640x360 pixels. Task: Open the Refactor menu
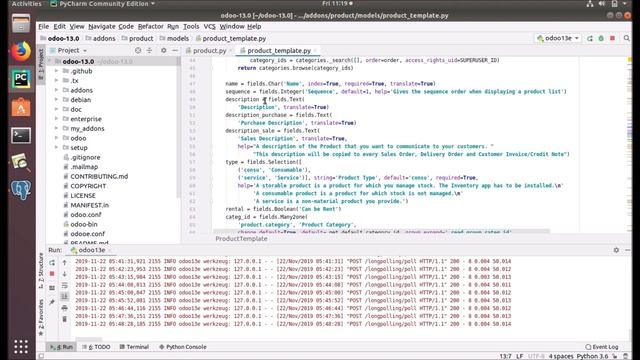[x=150, y=27]
